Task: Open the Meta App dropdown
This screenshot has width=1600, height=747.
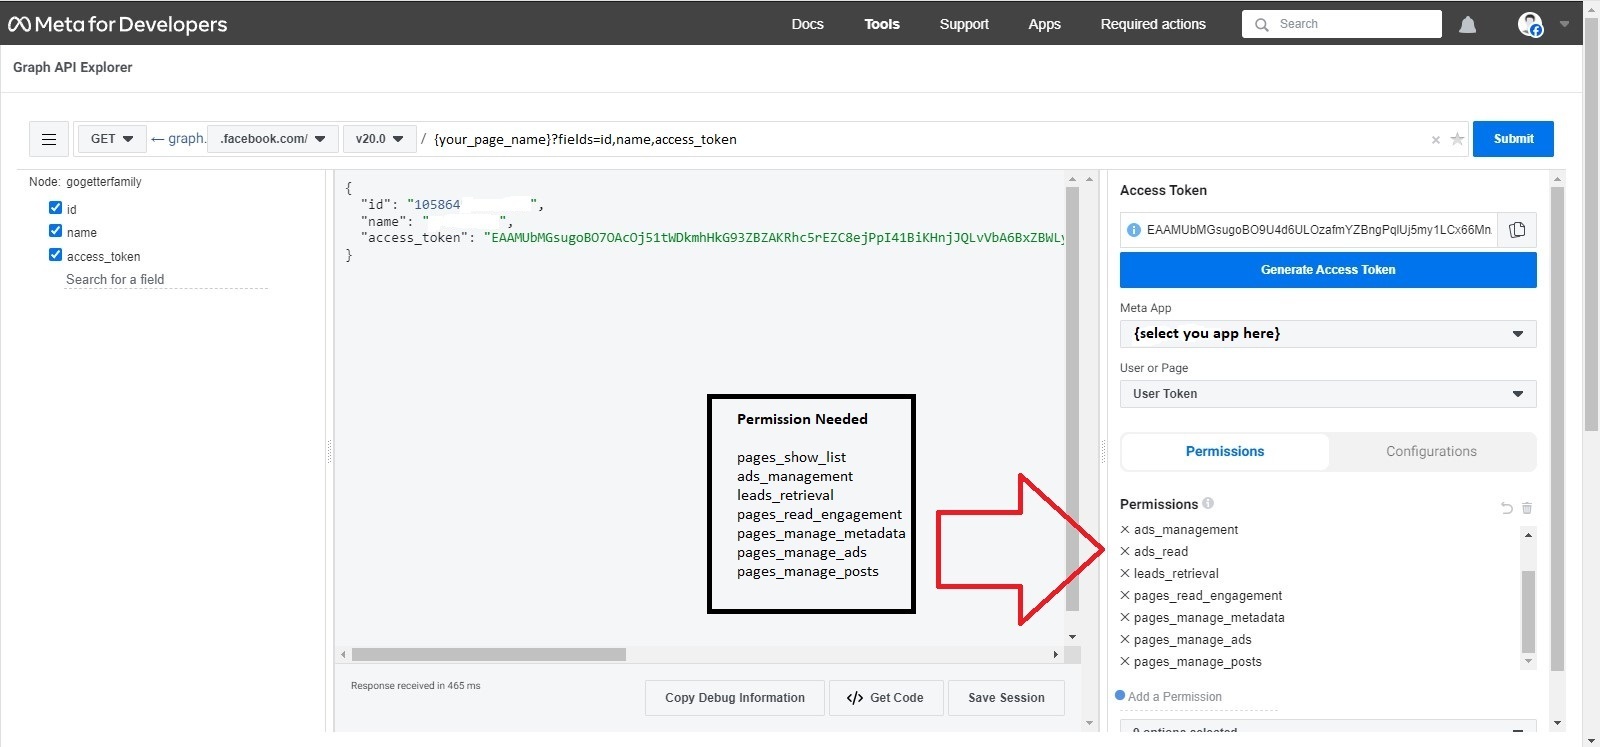Action: tap(1328, 334)
